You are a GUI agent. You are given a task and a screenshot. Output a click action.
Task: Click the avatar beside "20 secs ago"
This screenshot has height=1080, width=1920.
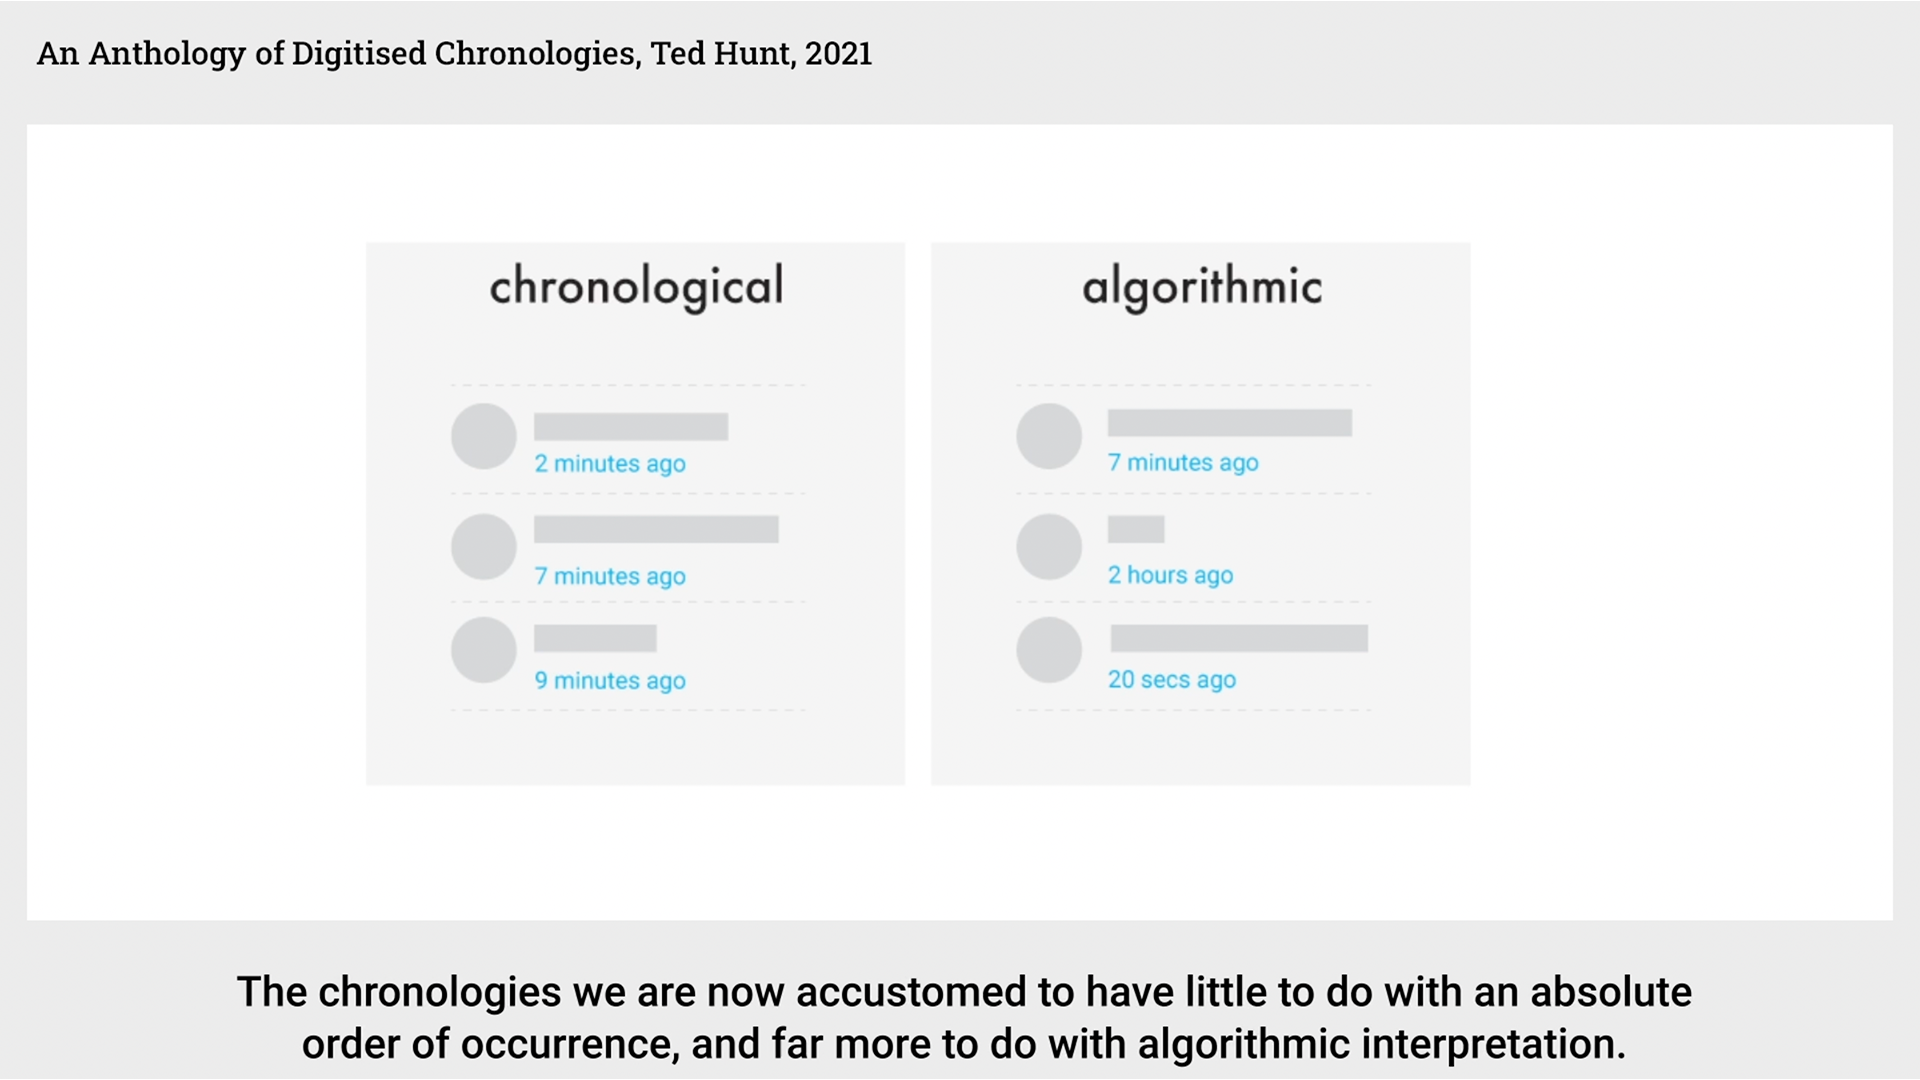1049,650
